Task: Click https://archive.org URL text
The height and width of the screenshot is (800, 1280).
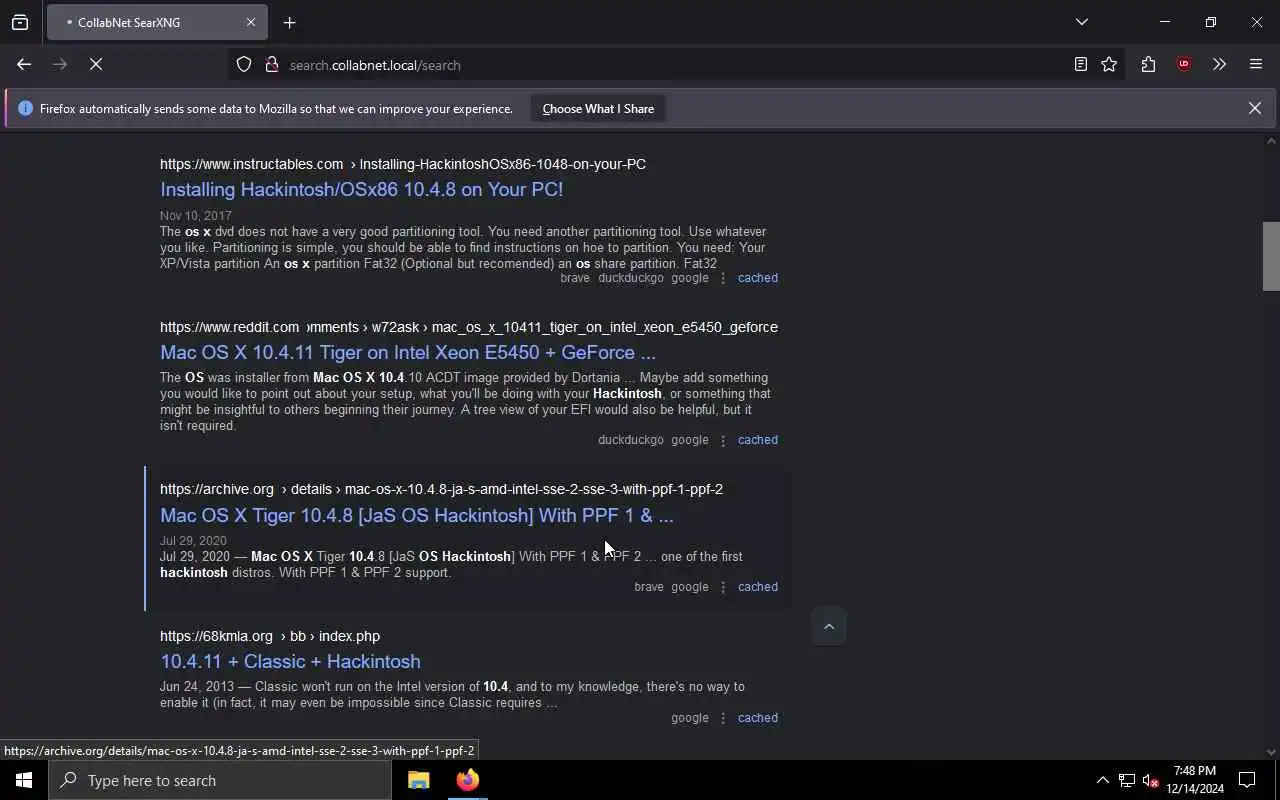Action: click(x=216, y=489)
